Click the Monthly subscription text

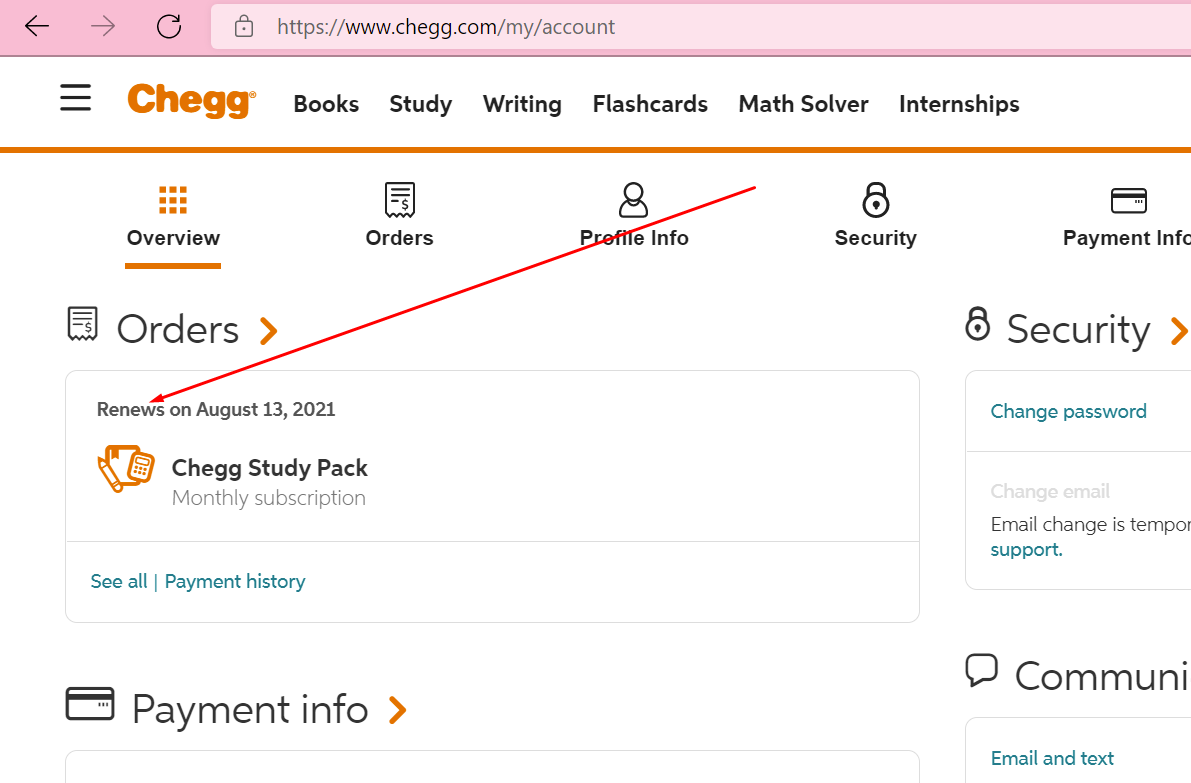click(269, 497)
